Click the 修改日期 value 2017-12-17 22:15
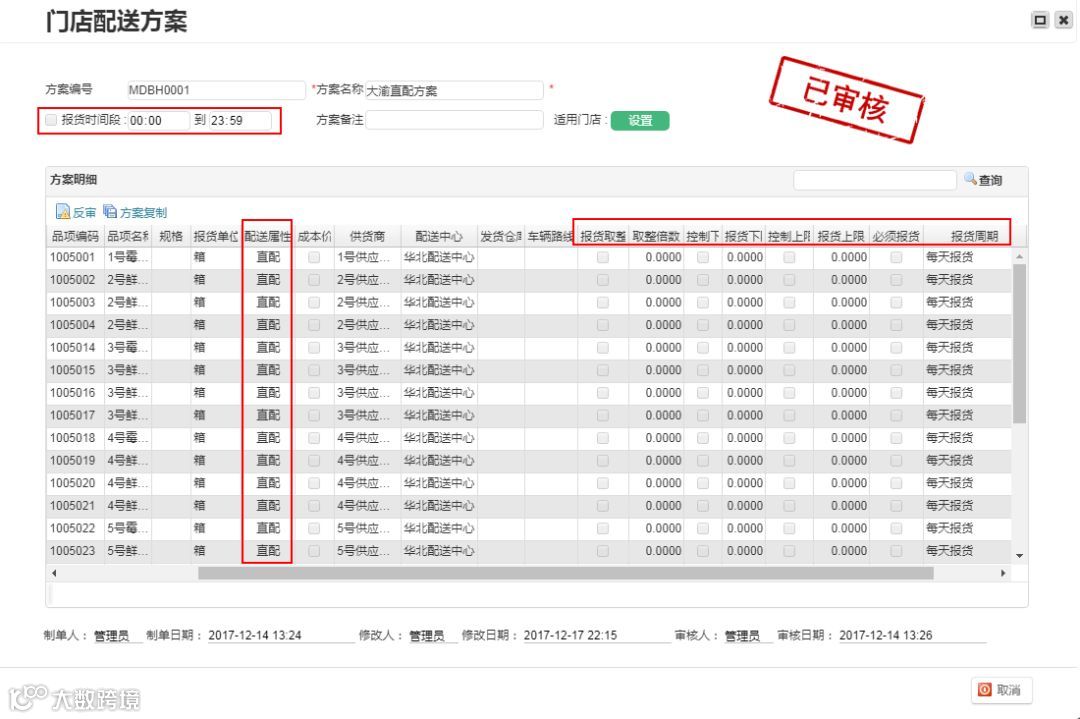1080x719 pixels. 570,635
